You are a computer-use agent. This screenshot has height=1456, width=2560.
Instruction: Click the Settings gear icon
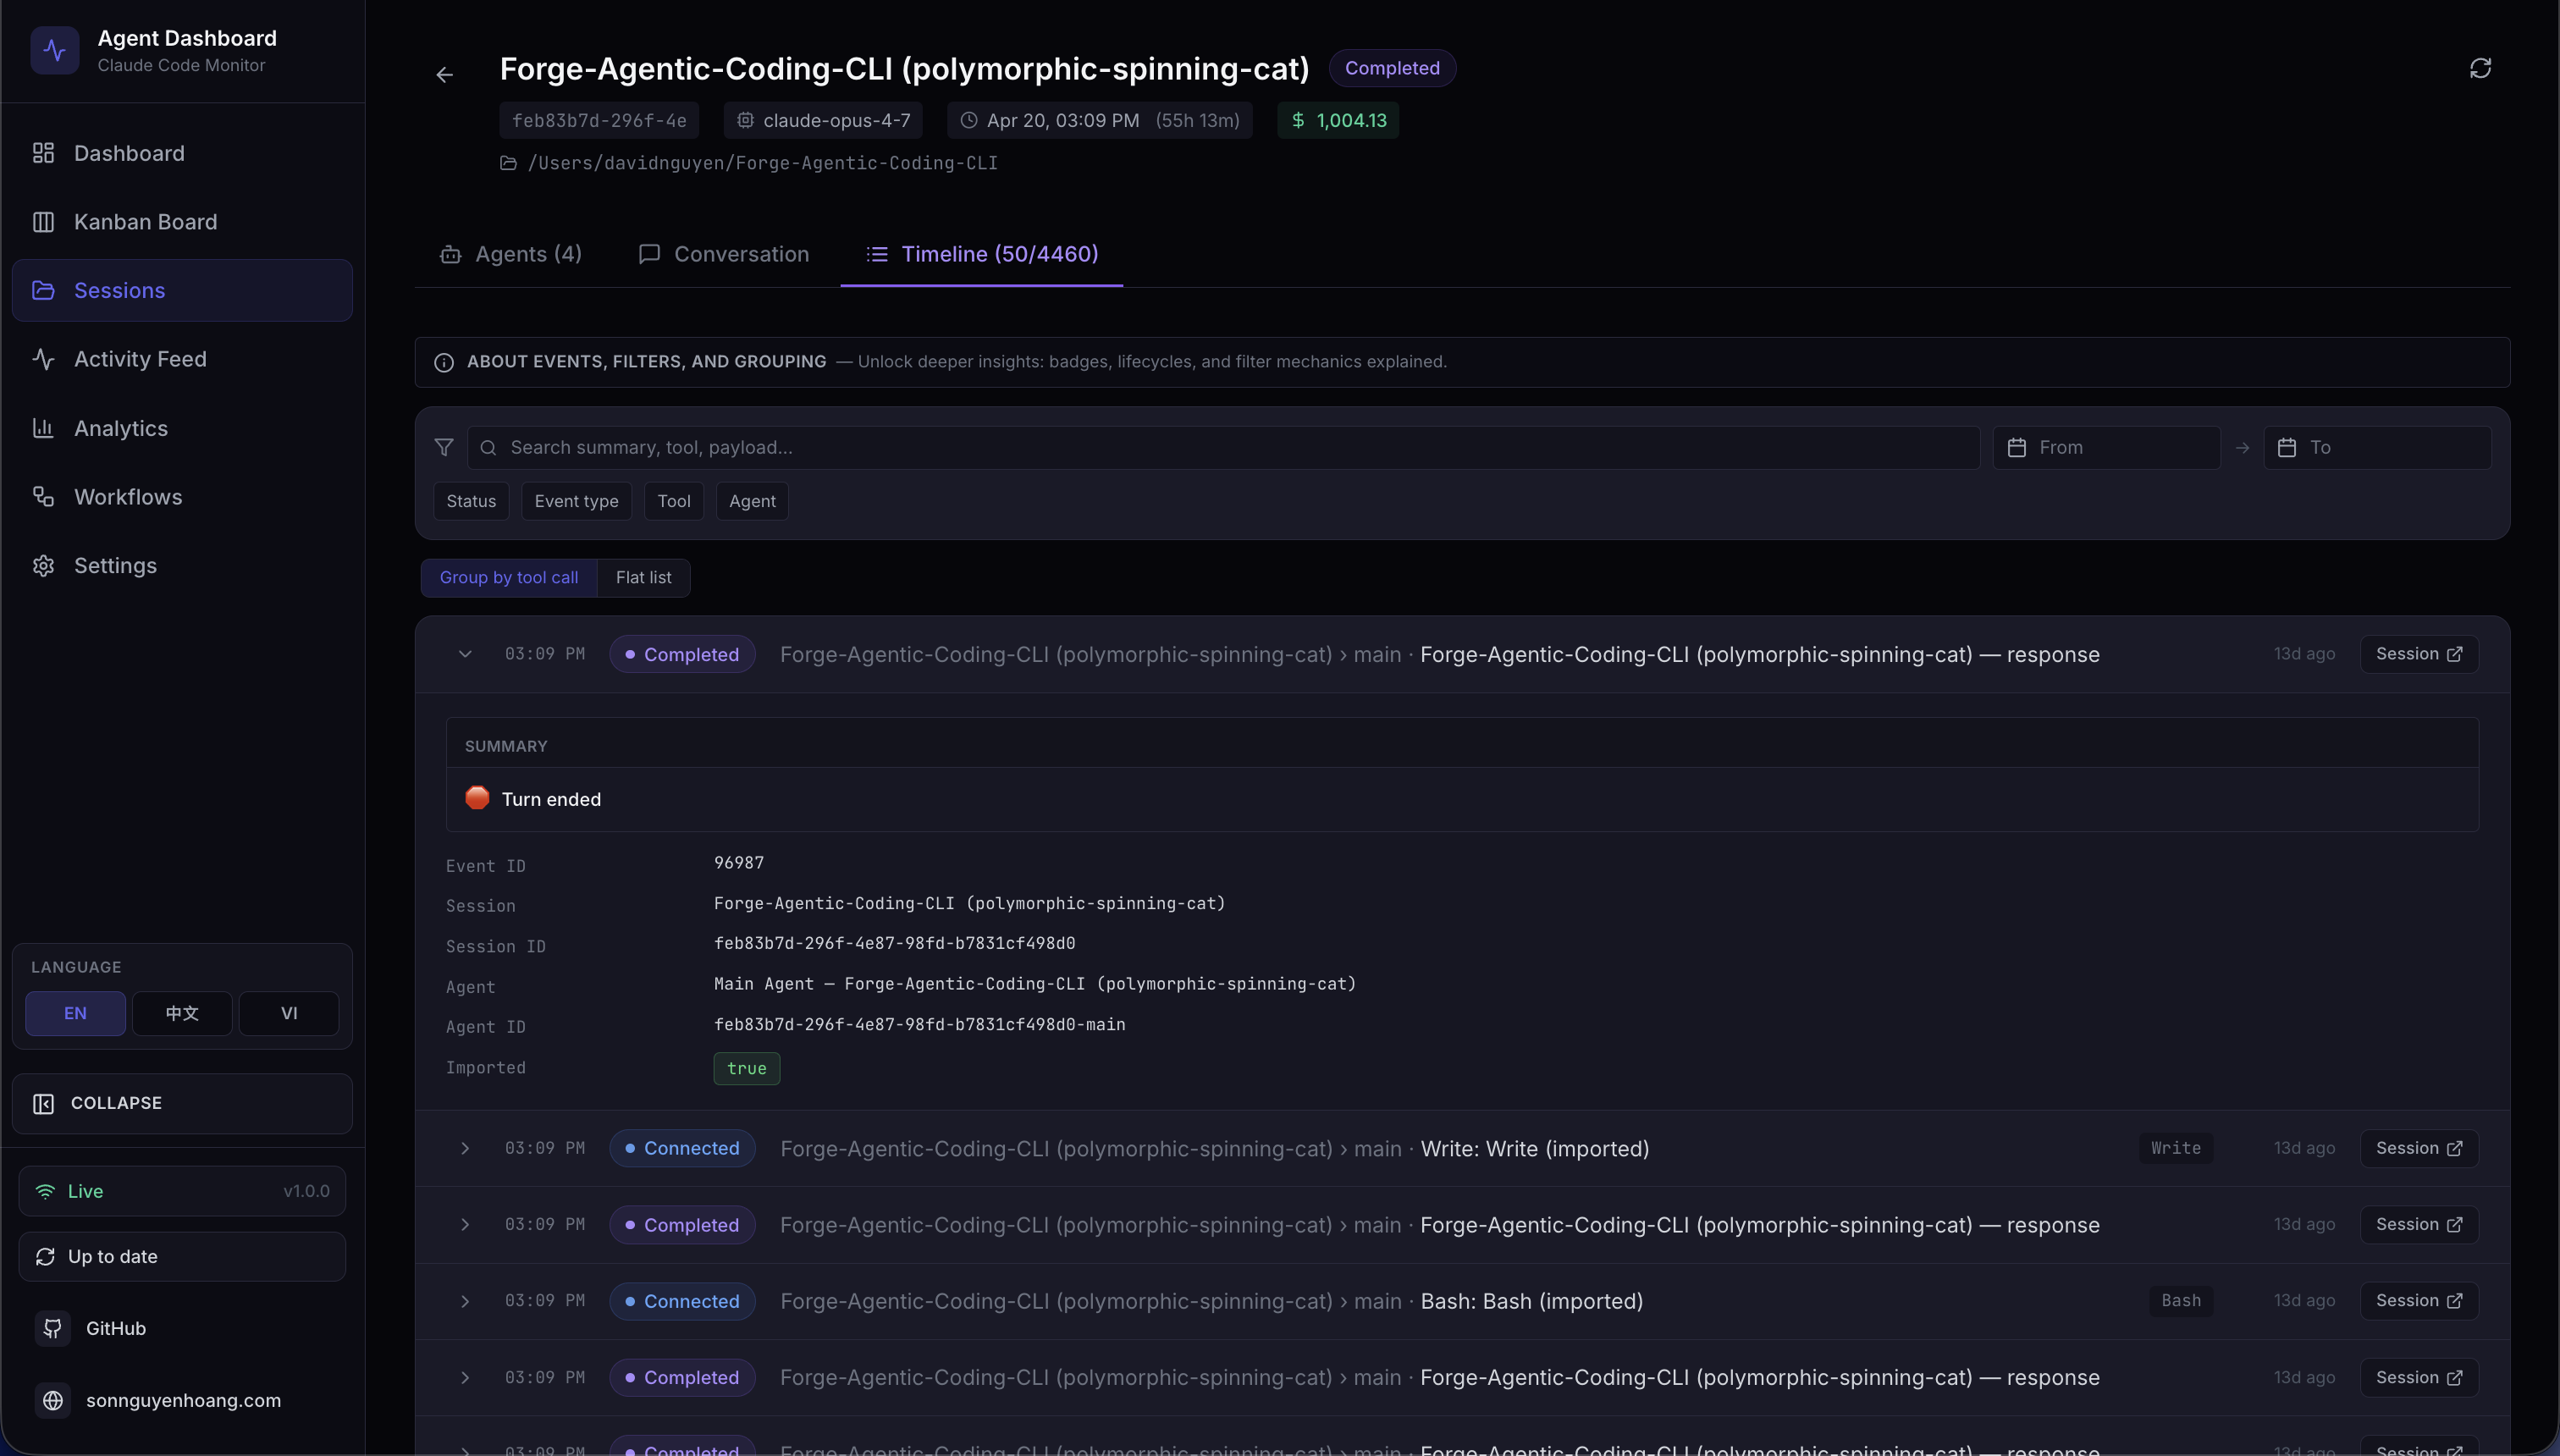click(x=43, y=566)
